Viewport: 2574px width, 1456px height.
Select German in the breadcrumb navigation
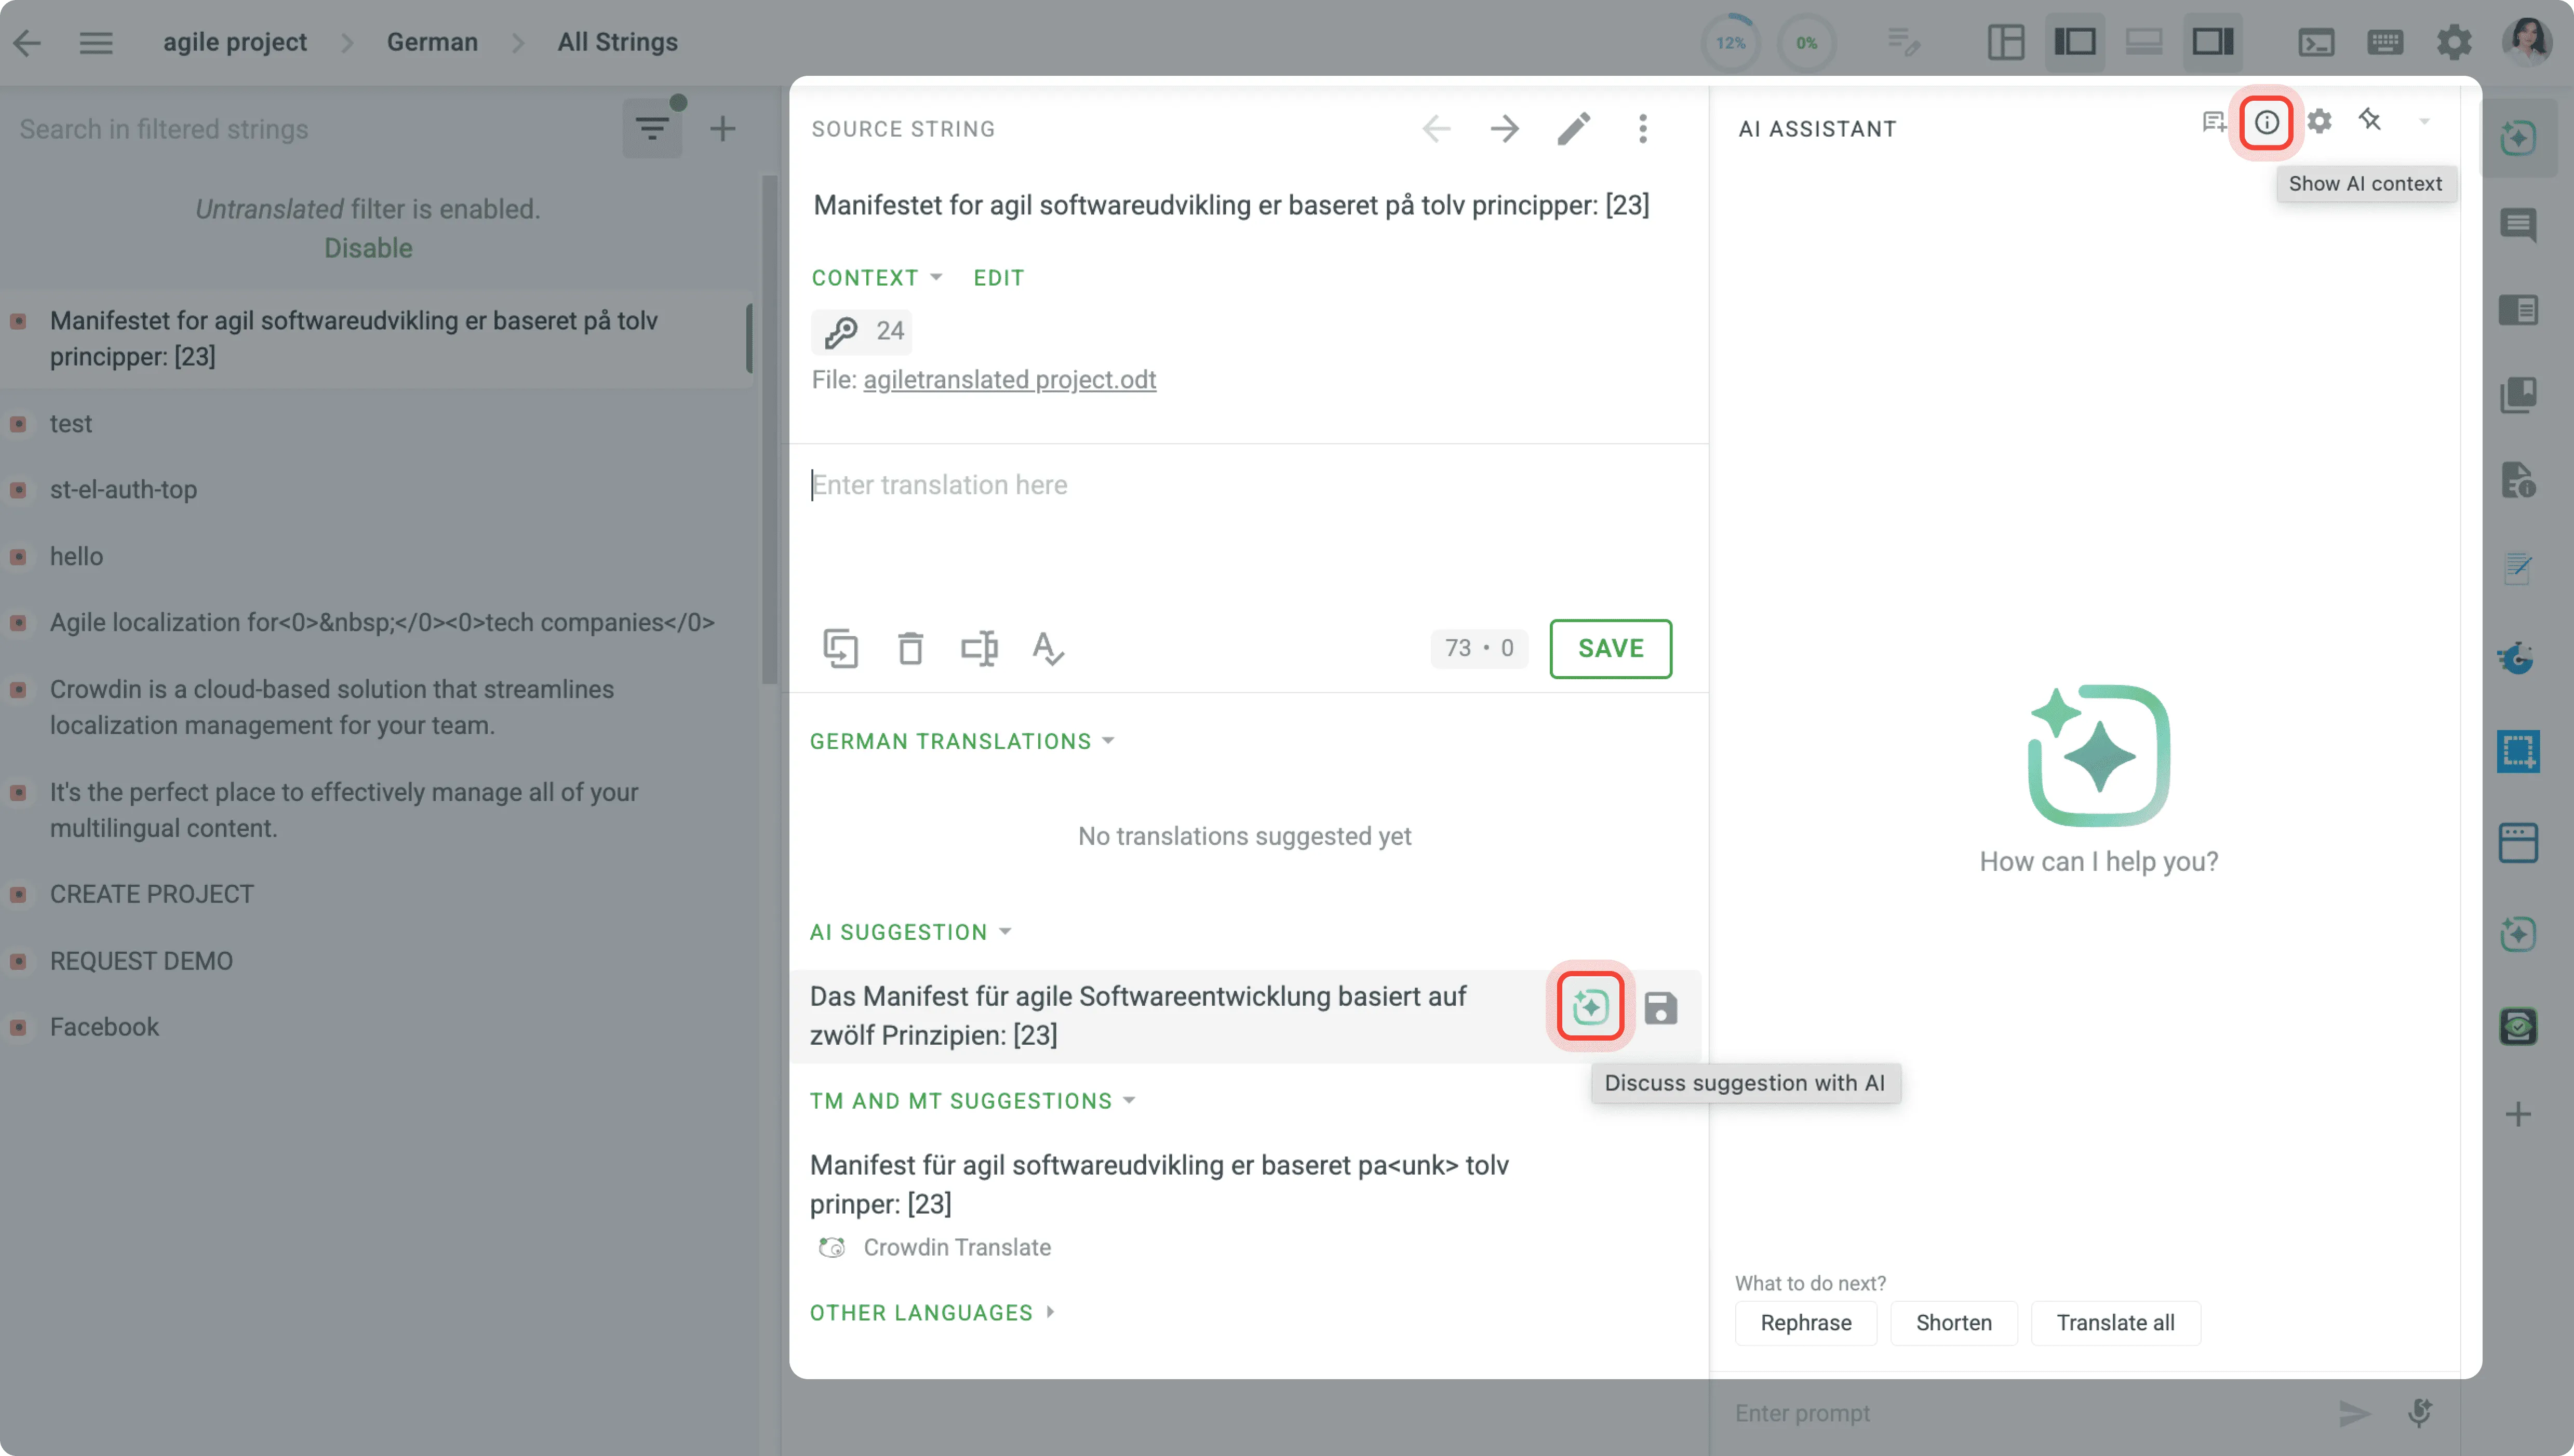tap(432, 42)
